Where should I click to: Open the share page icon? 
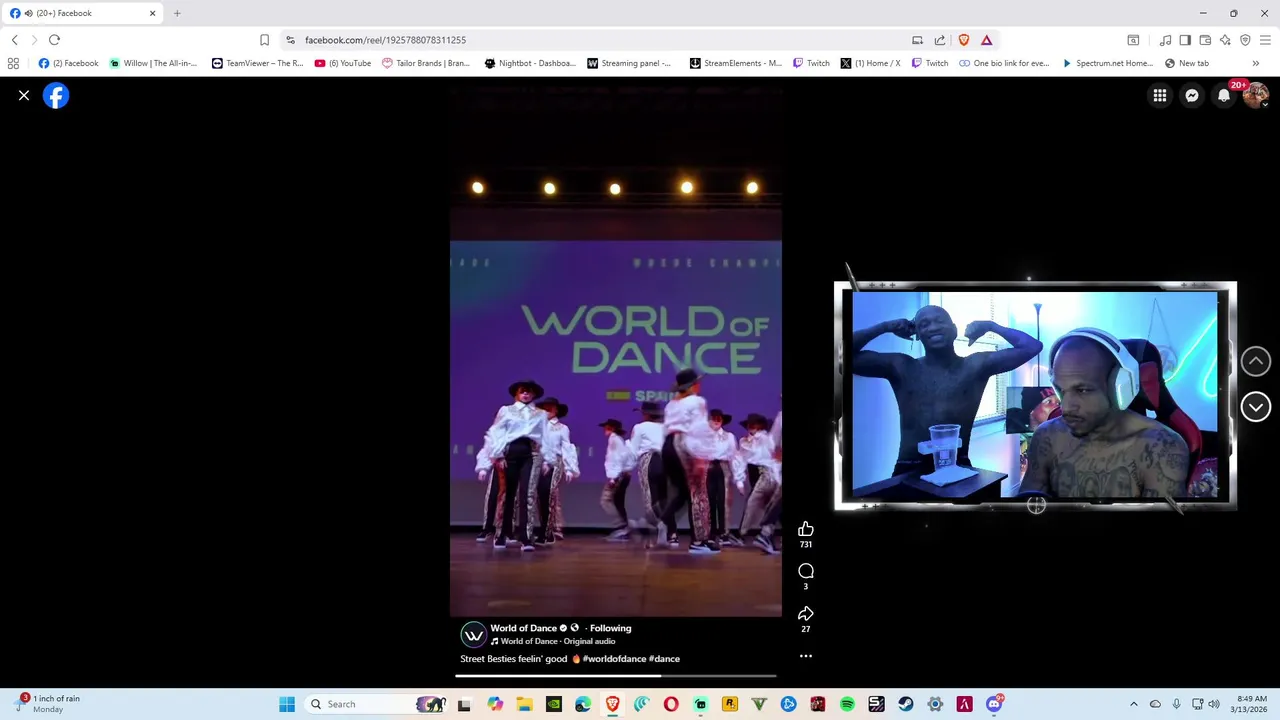940,40
